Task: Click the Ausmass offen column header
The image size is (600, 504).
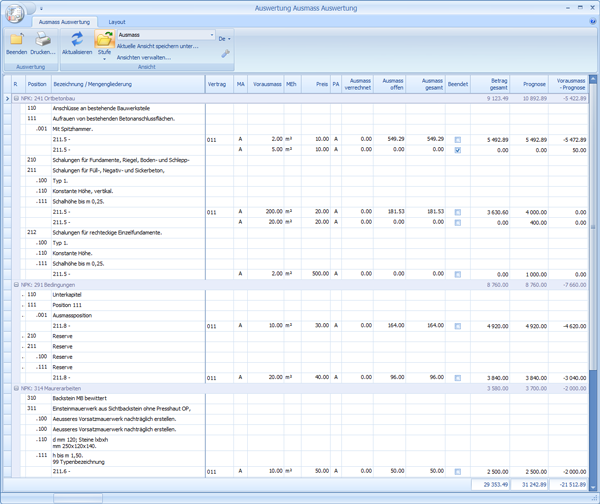Action: click(x=390, y=84)
